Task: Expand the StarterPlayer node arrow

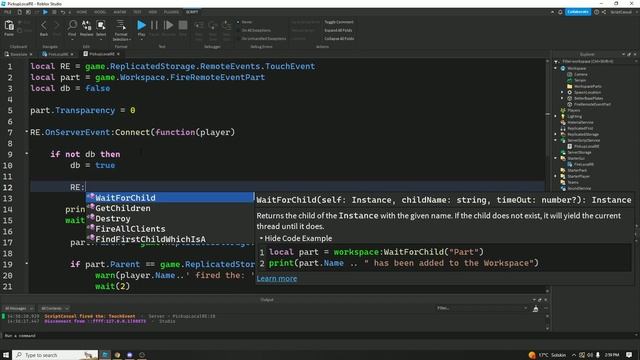Action: click(x=556, y=176)
